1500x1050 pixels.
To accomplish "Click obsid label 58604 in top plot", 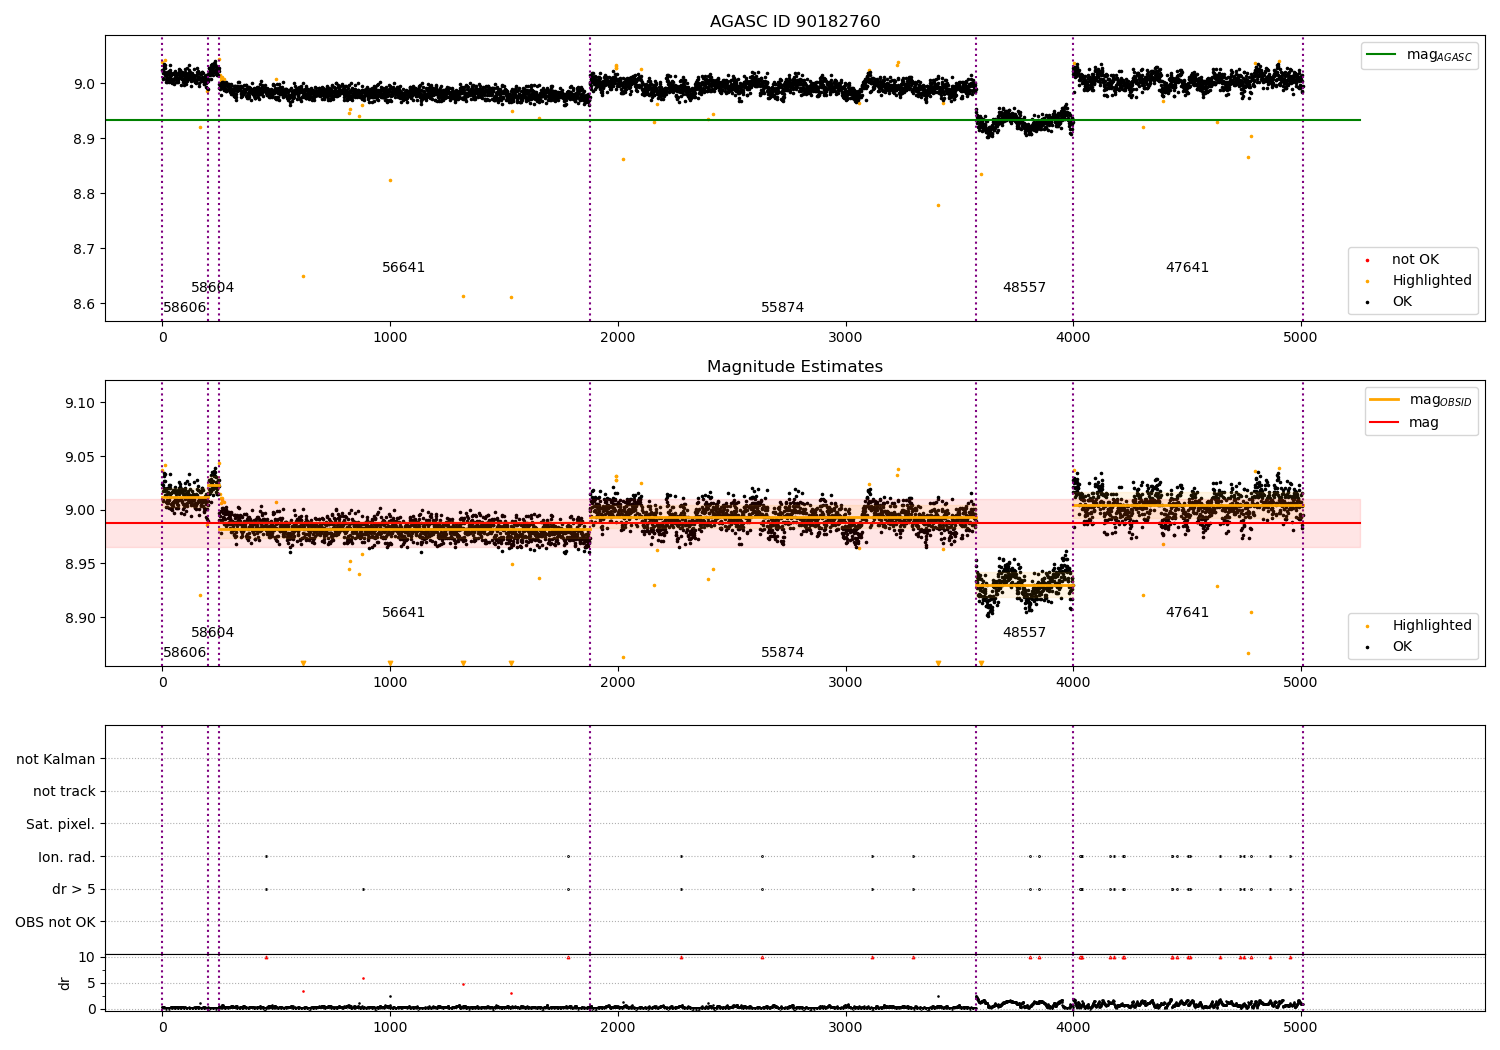I will [x=212, y=288].
